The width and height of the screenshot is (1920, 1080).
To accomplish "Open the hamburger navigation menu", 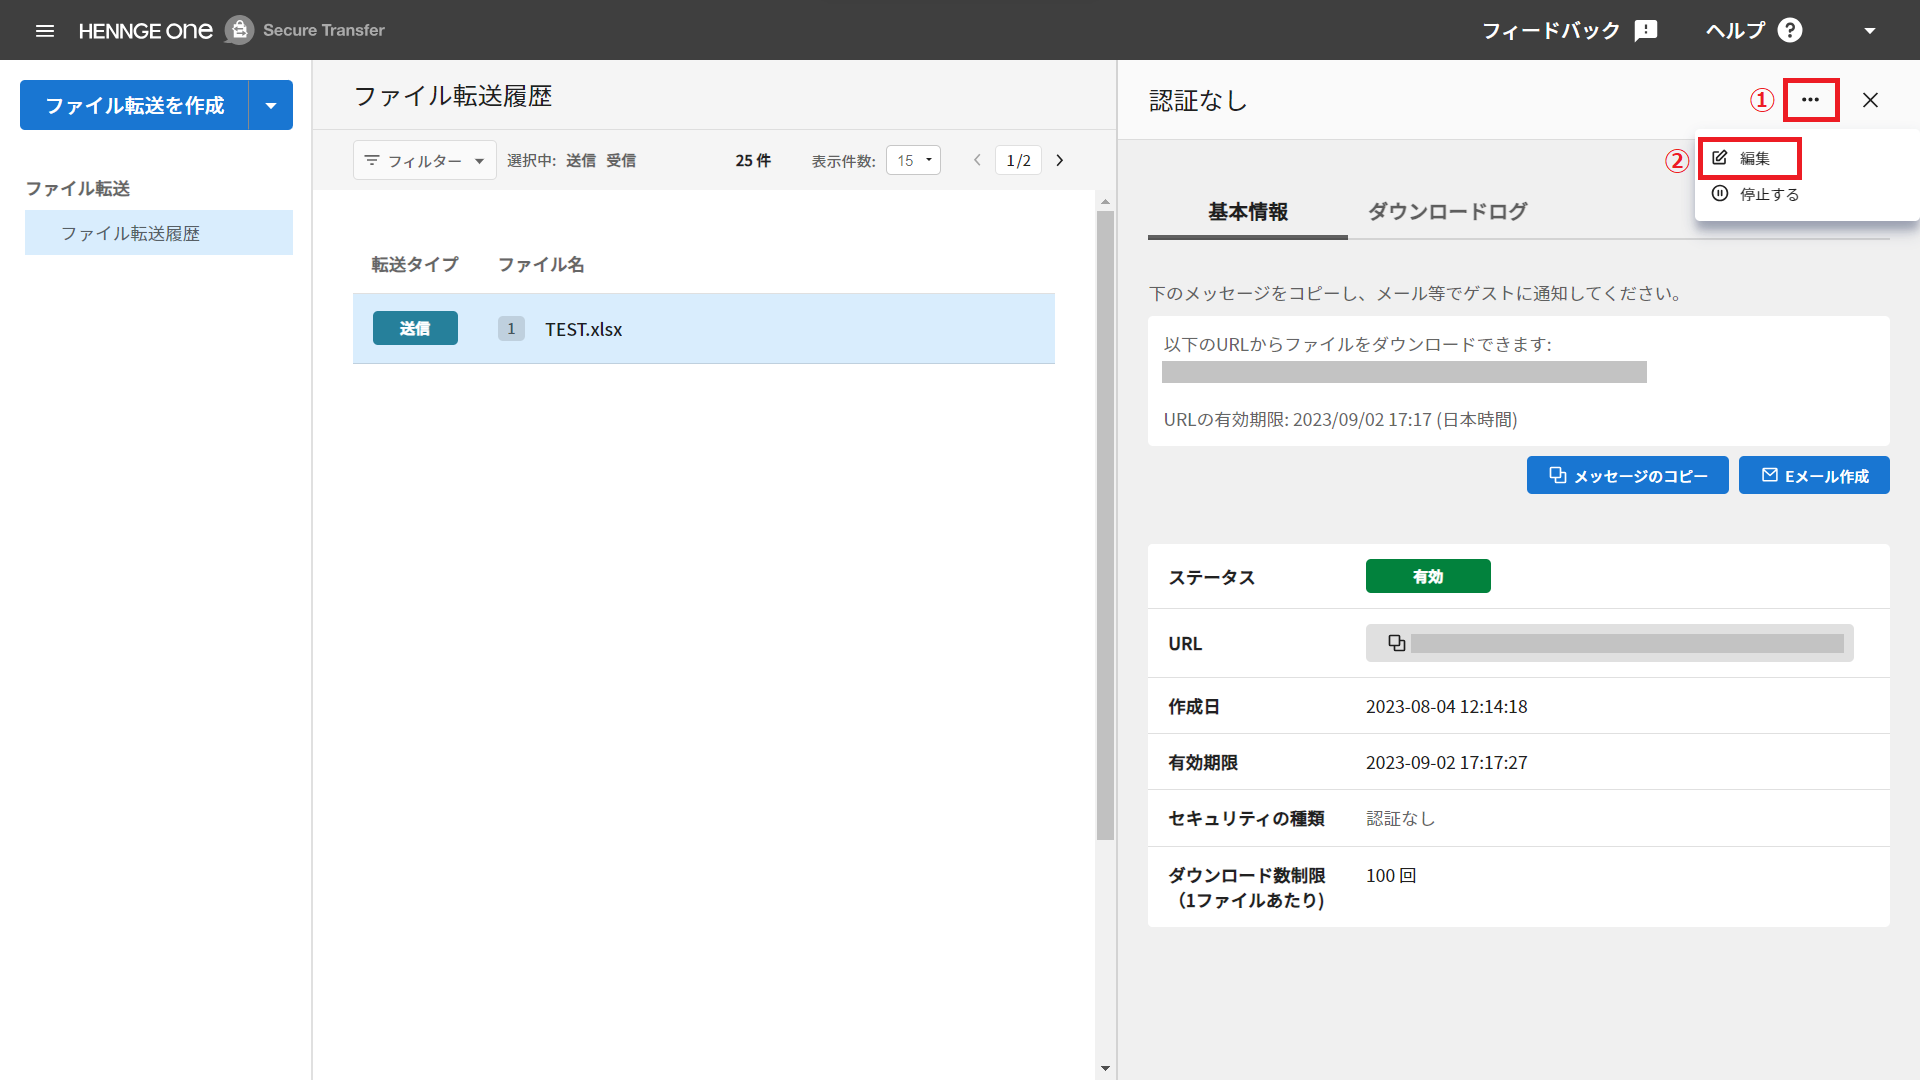I will [45, 31].
